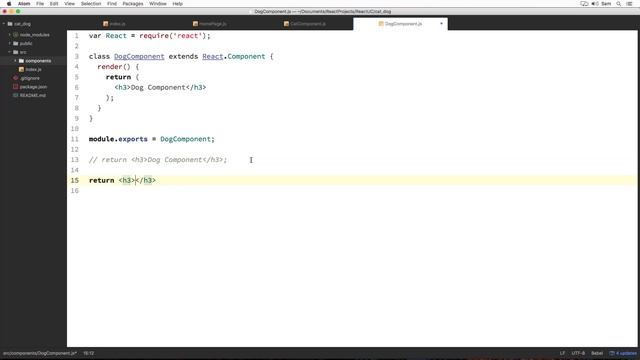This screenshot has height=360, width=640.
Task: Select the public folder in tree
Action: (x=26, y=43)
